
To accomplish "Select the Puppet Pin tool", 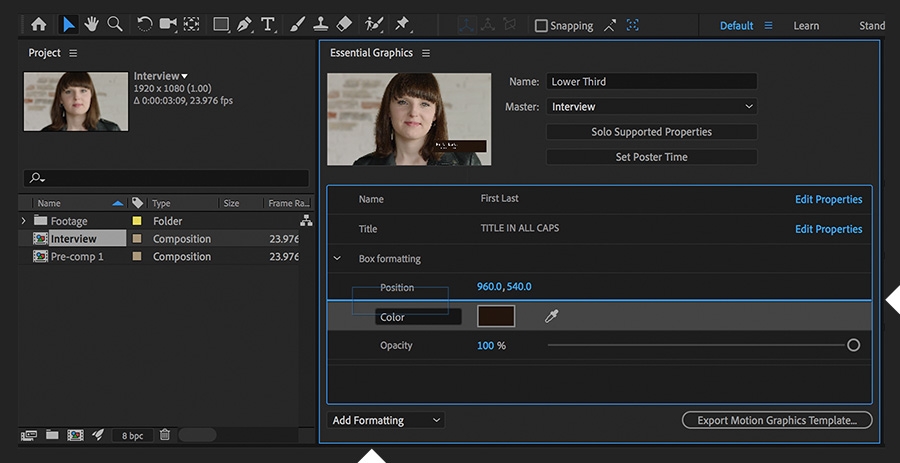I will pyautogui.click(x=402, y=24).
